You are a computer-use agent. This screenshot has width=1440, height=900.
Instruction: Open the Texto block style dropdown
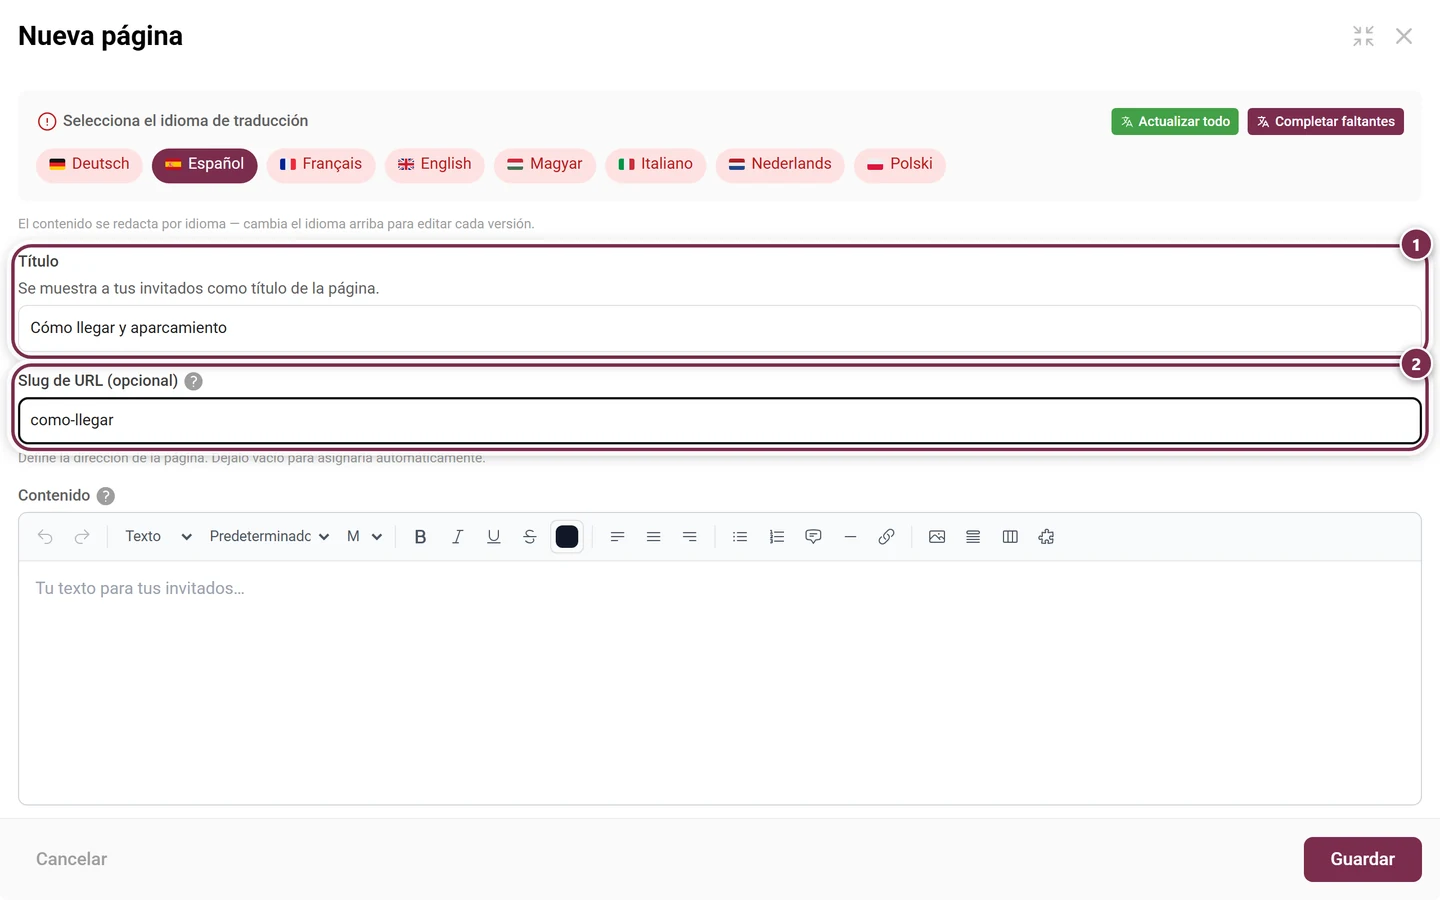point(157,537)
